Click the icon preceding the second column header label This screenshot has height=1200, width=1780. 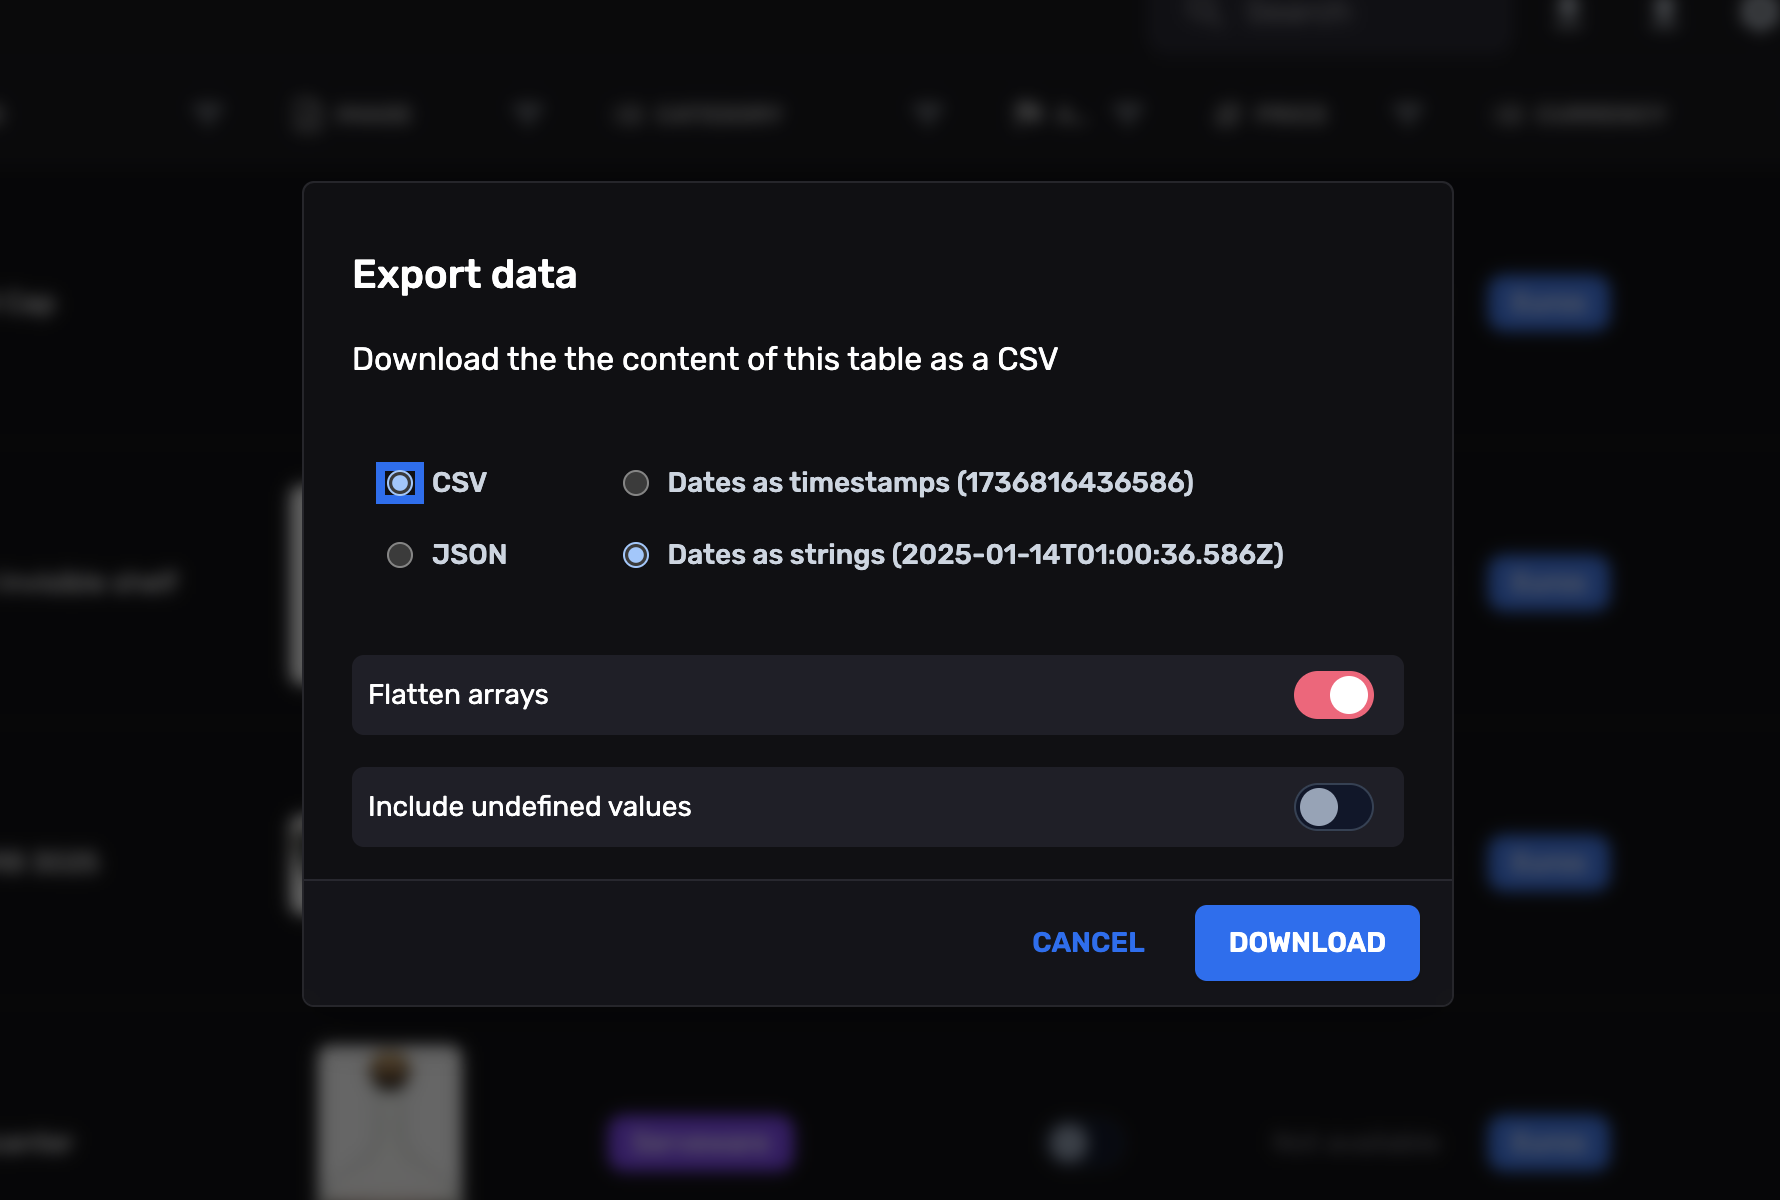click(305, 114)
